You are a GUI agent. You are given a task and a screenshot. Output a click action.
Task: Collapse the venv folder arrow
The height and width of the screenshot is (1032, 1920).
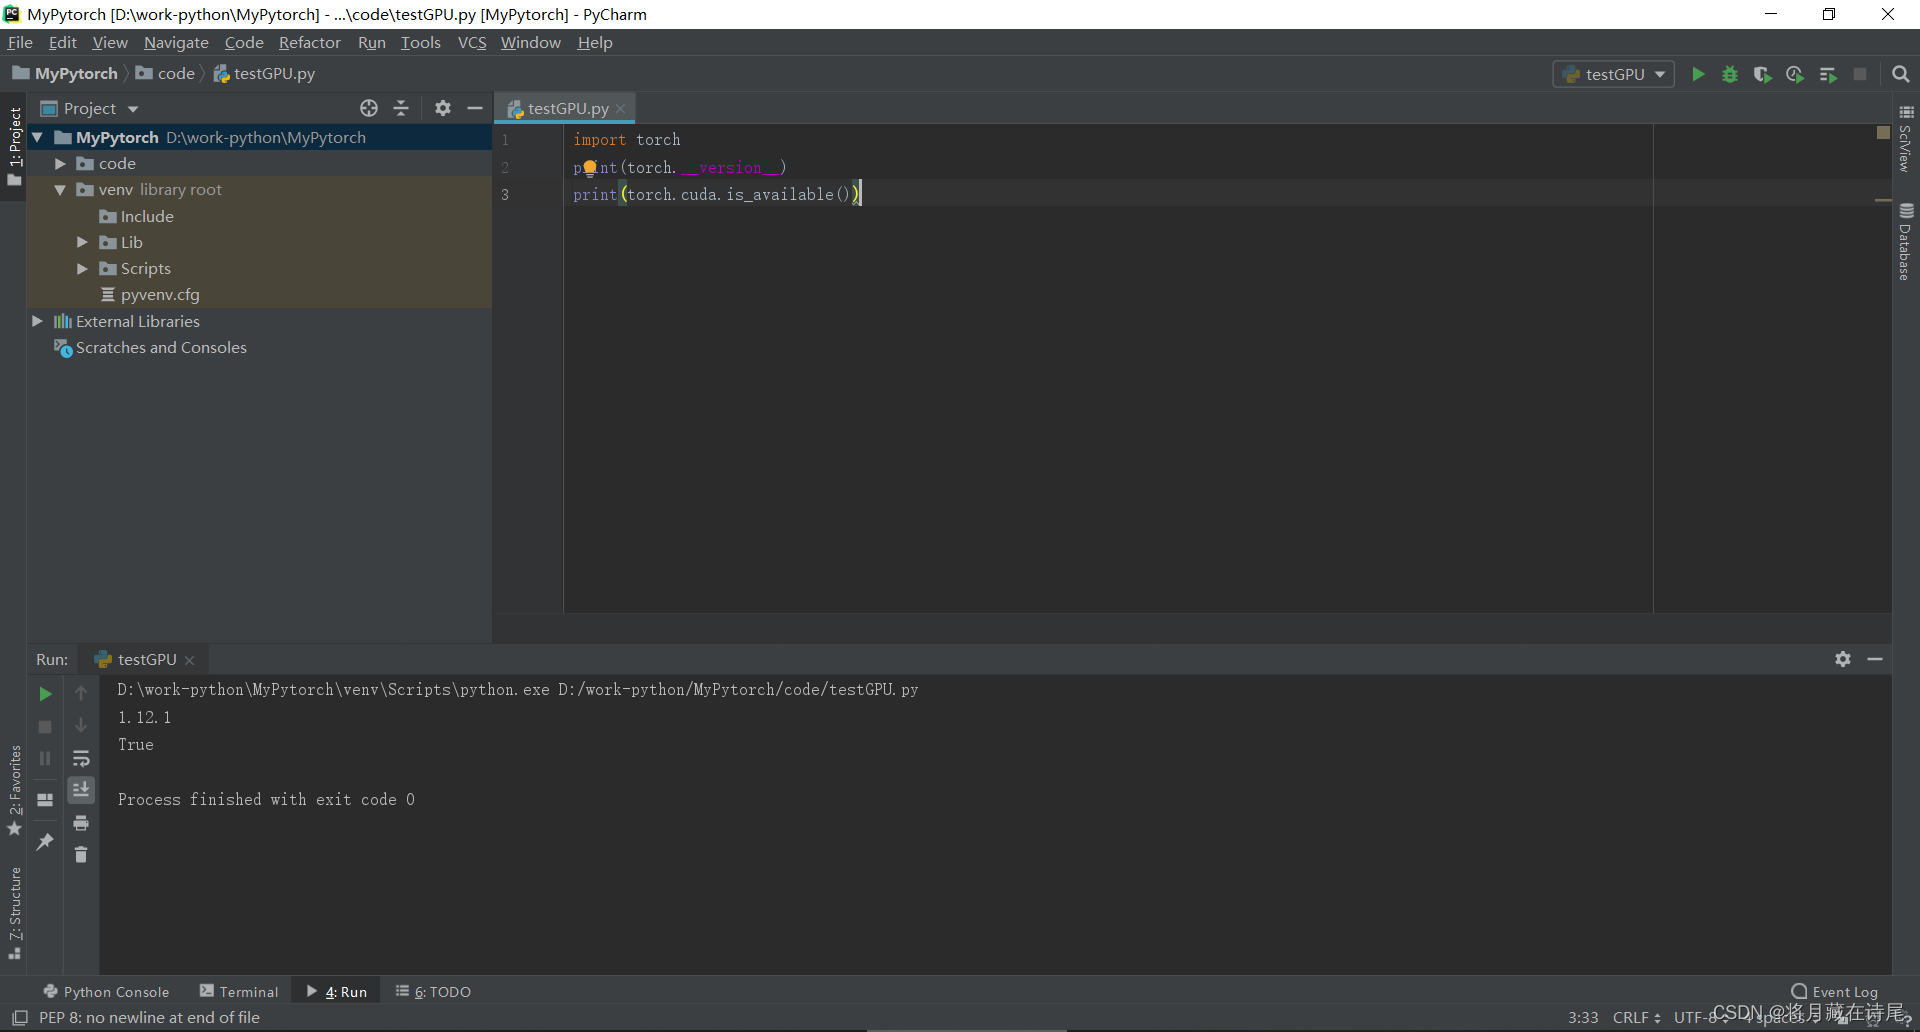(x=60, y=189)
